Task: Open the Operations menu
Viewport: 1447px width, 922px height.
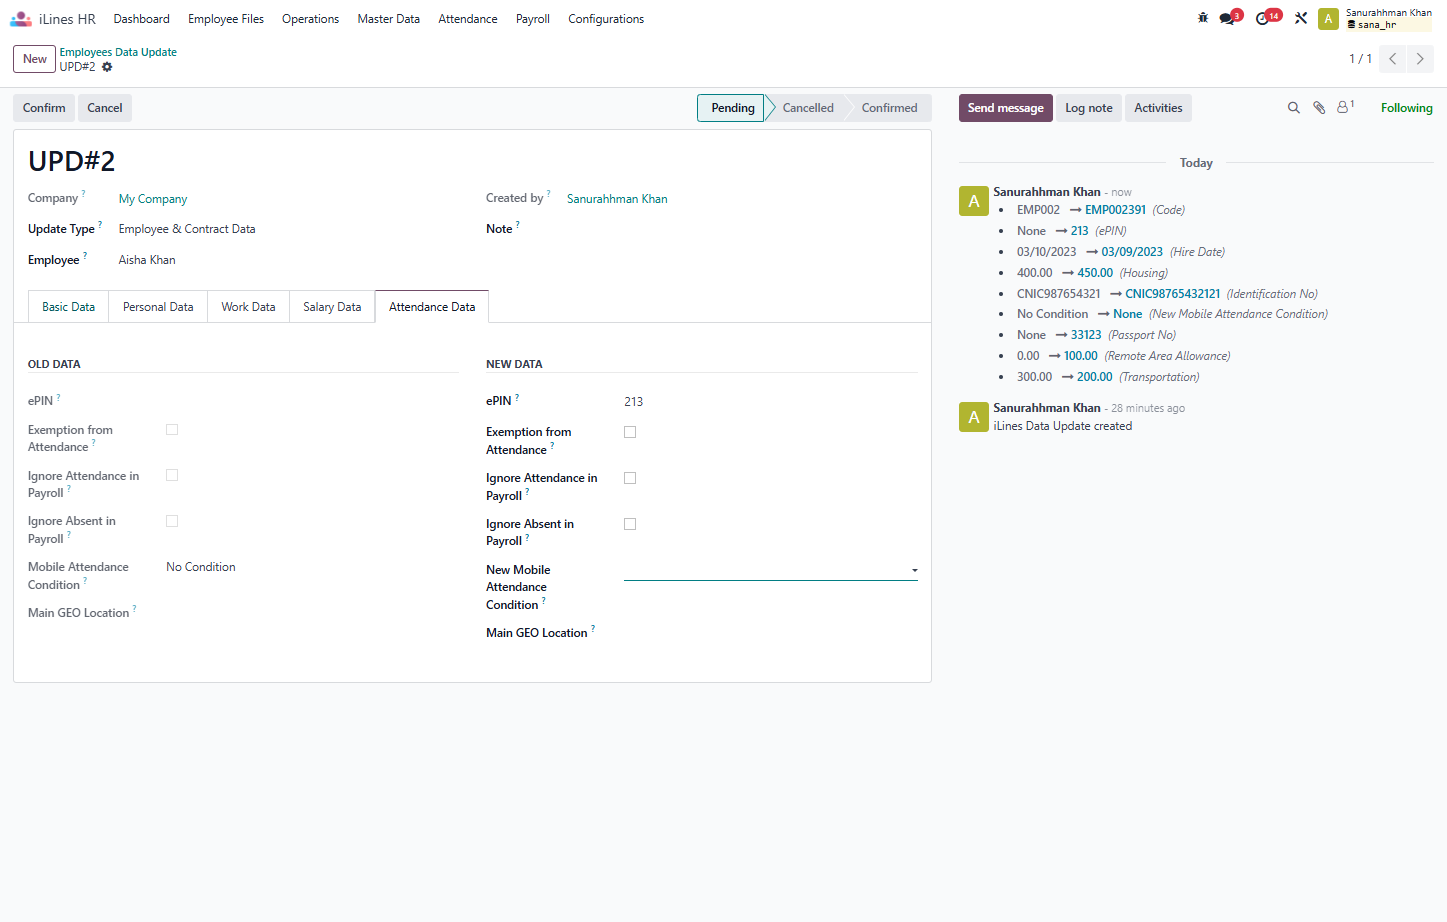Action: coord(310,19)
